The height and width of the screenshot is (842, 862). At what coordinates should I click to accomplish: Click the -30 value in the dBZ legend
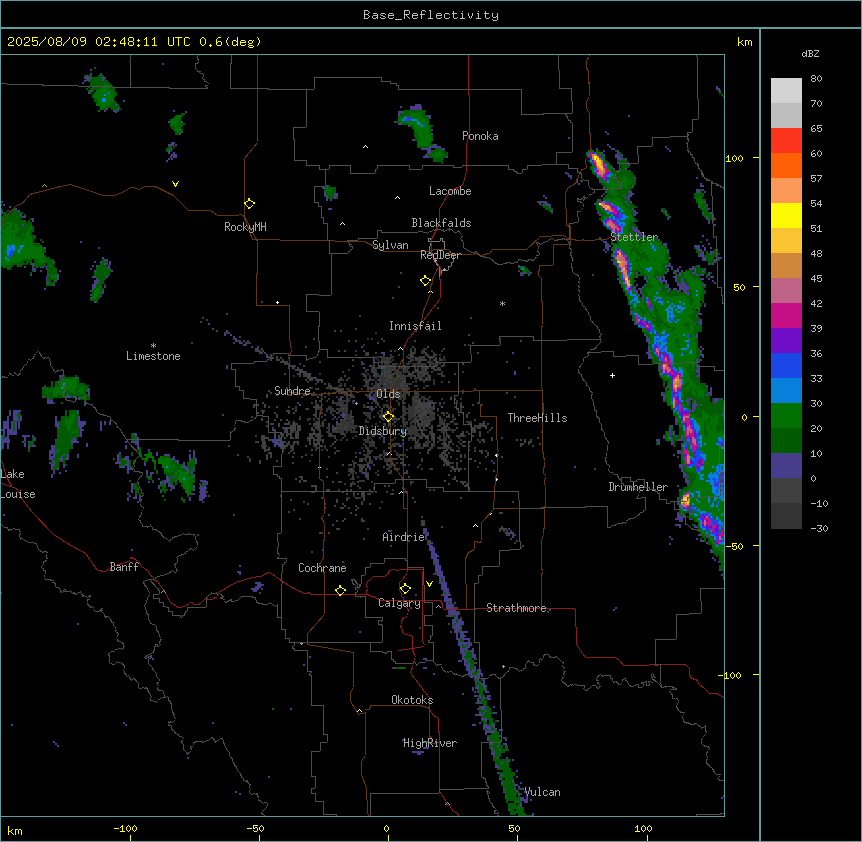coord(819,528)
